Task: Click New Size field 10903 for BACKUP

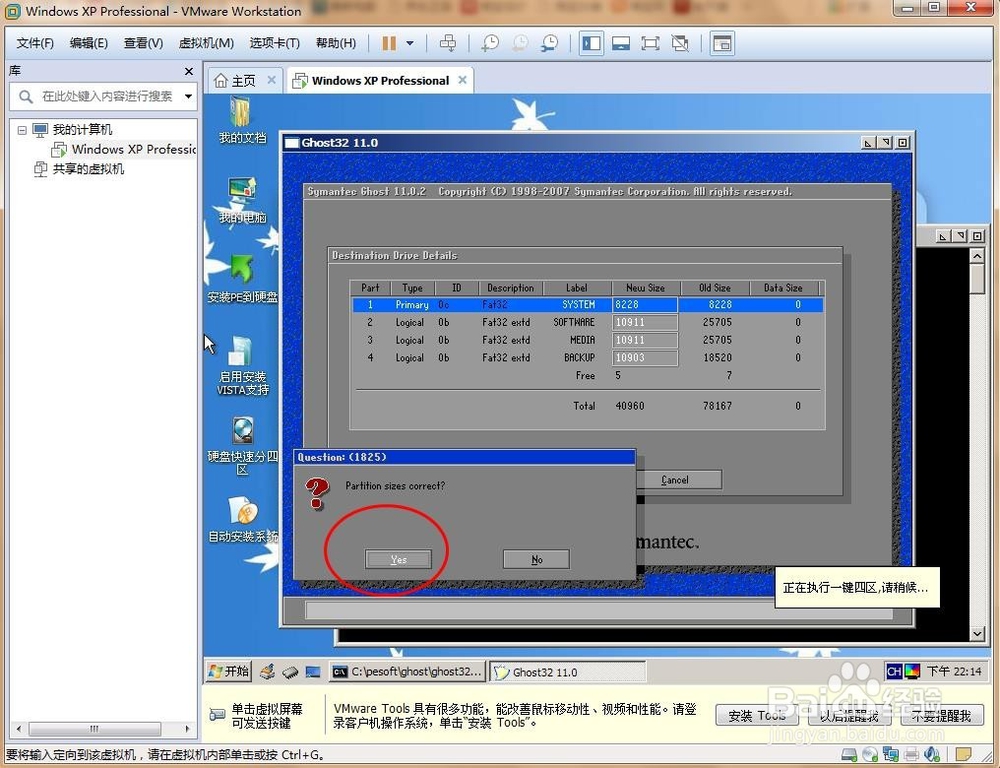Action: coord(645,358)
